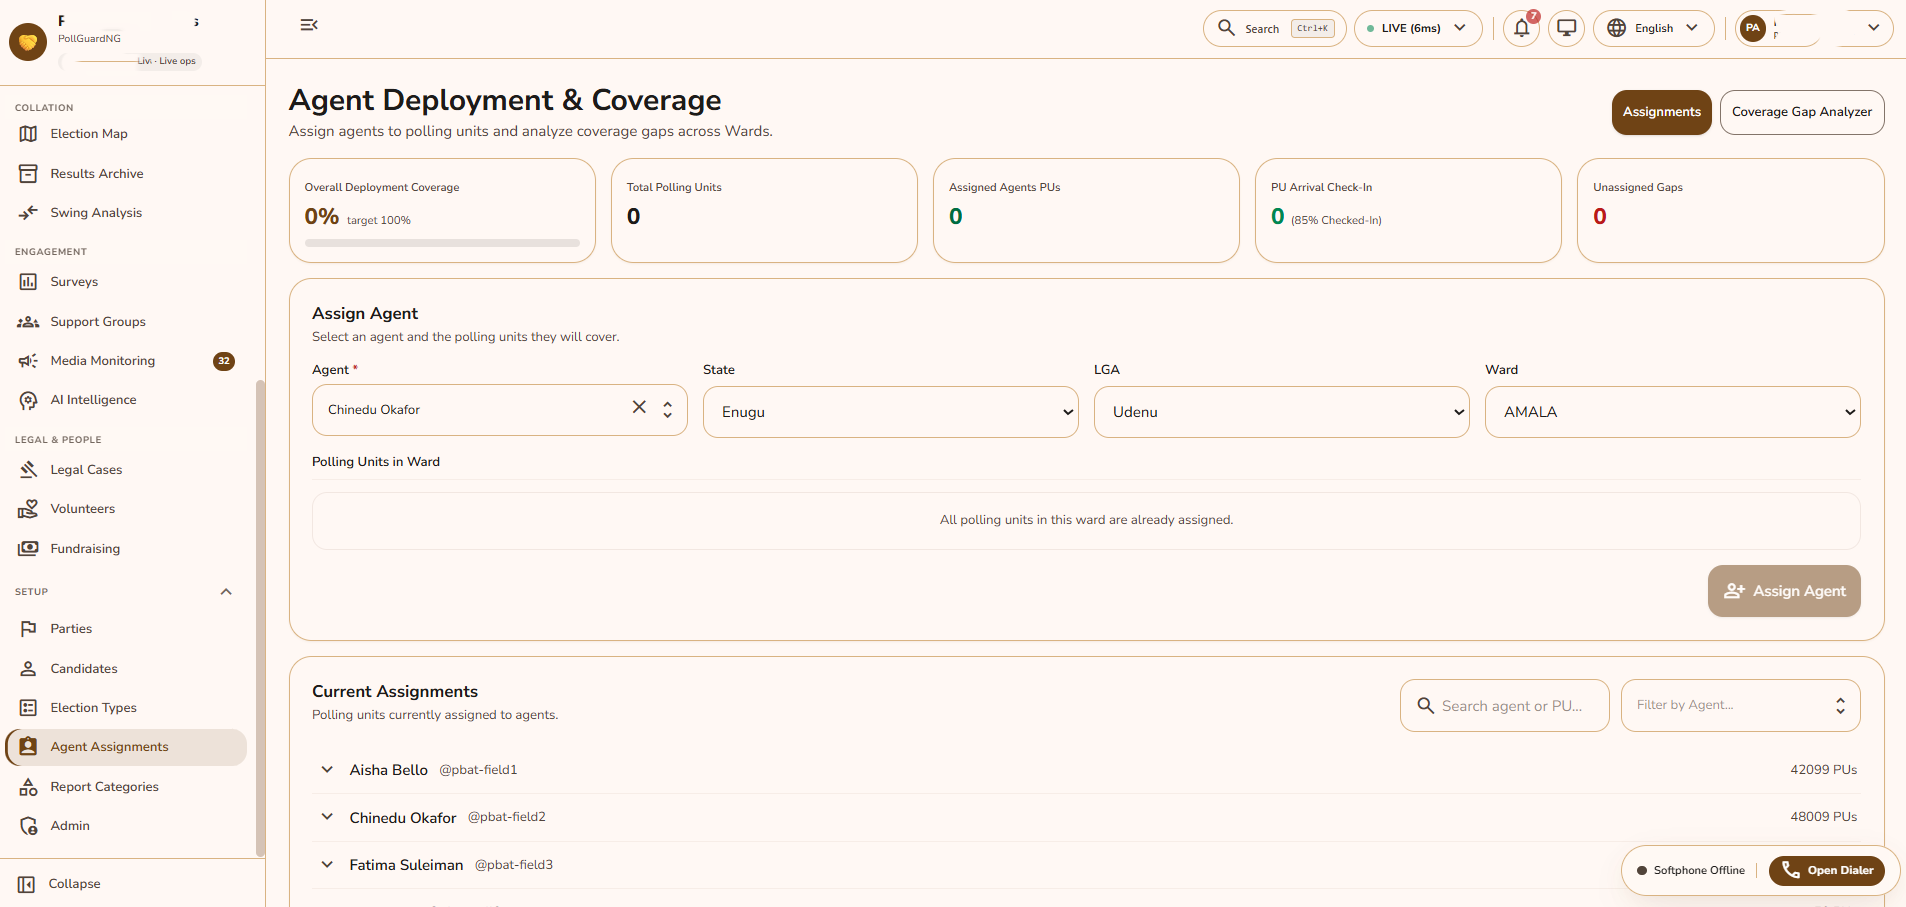
Task: Open Fundraising section
Action: (x=126, y=549)
